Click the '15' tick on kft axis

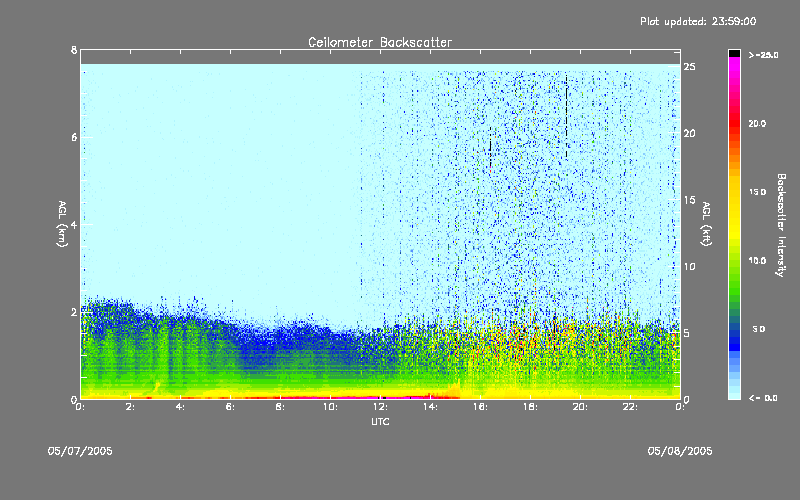[690, 200]
